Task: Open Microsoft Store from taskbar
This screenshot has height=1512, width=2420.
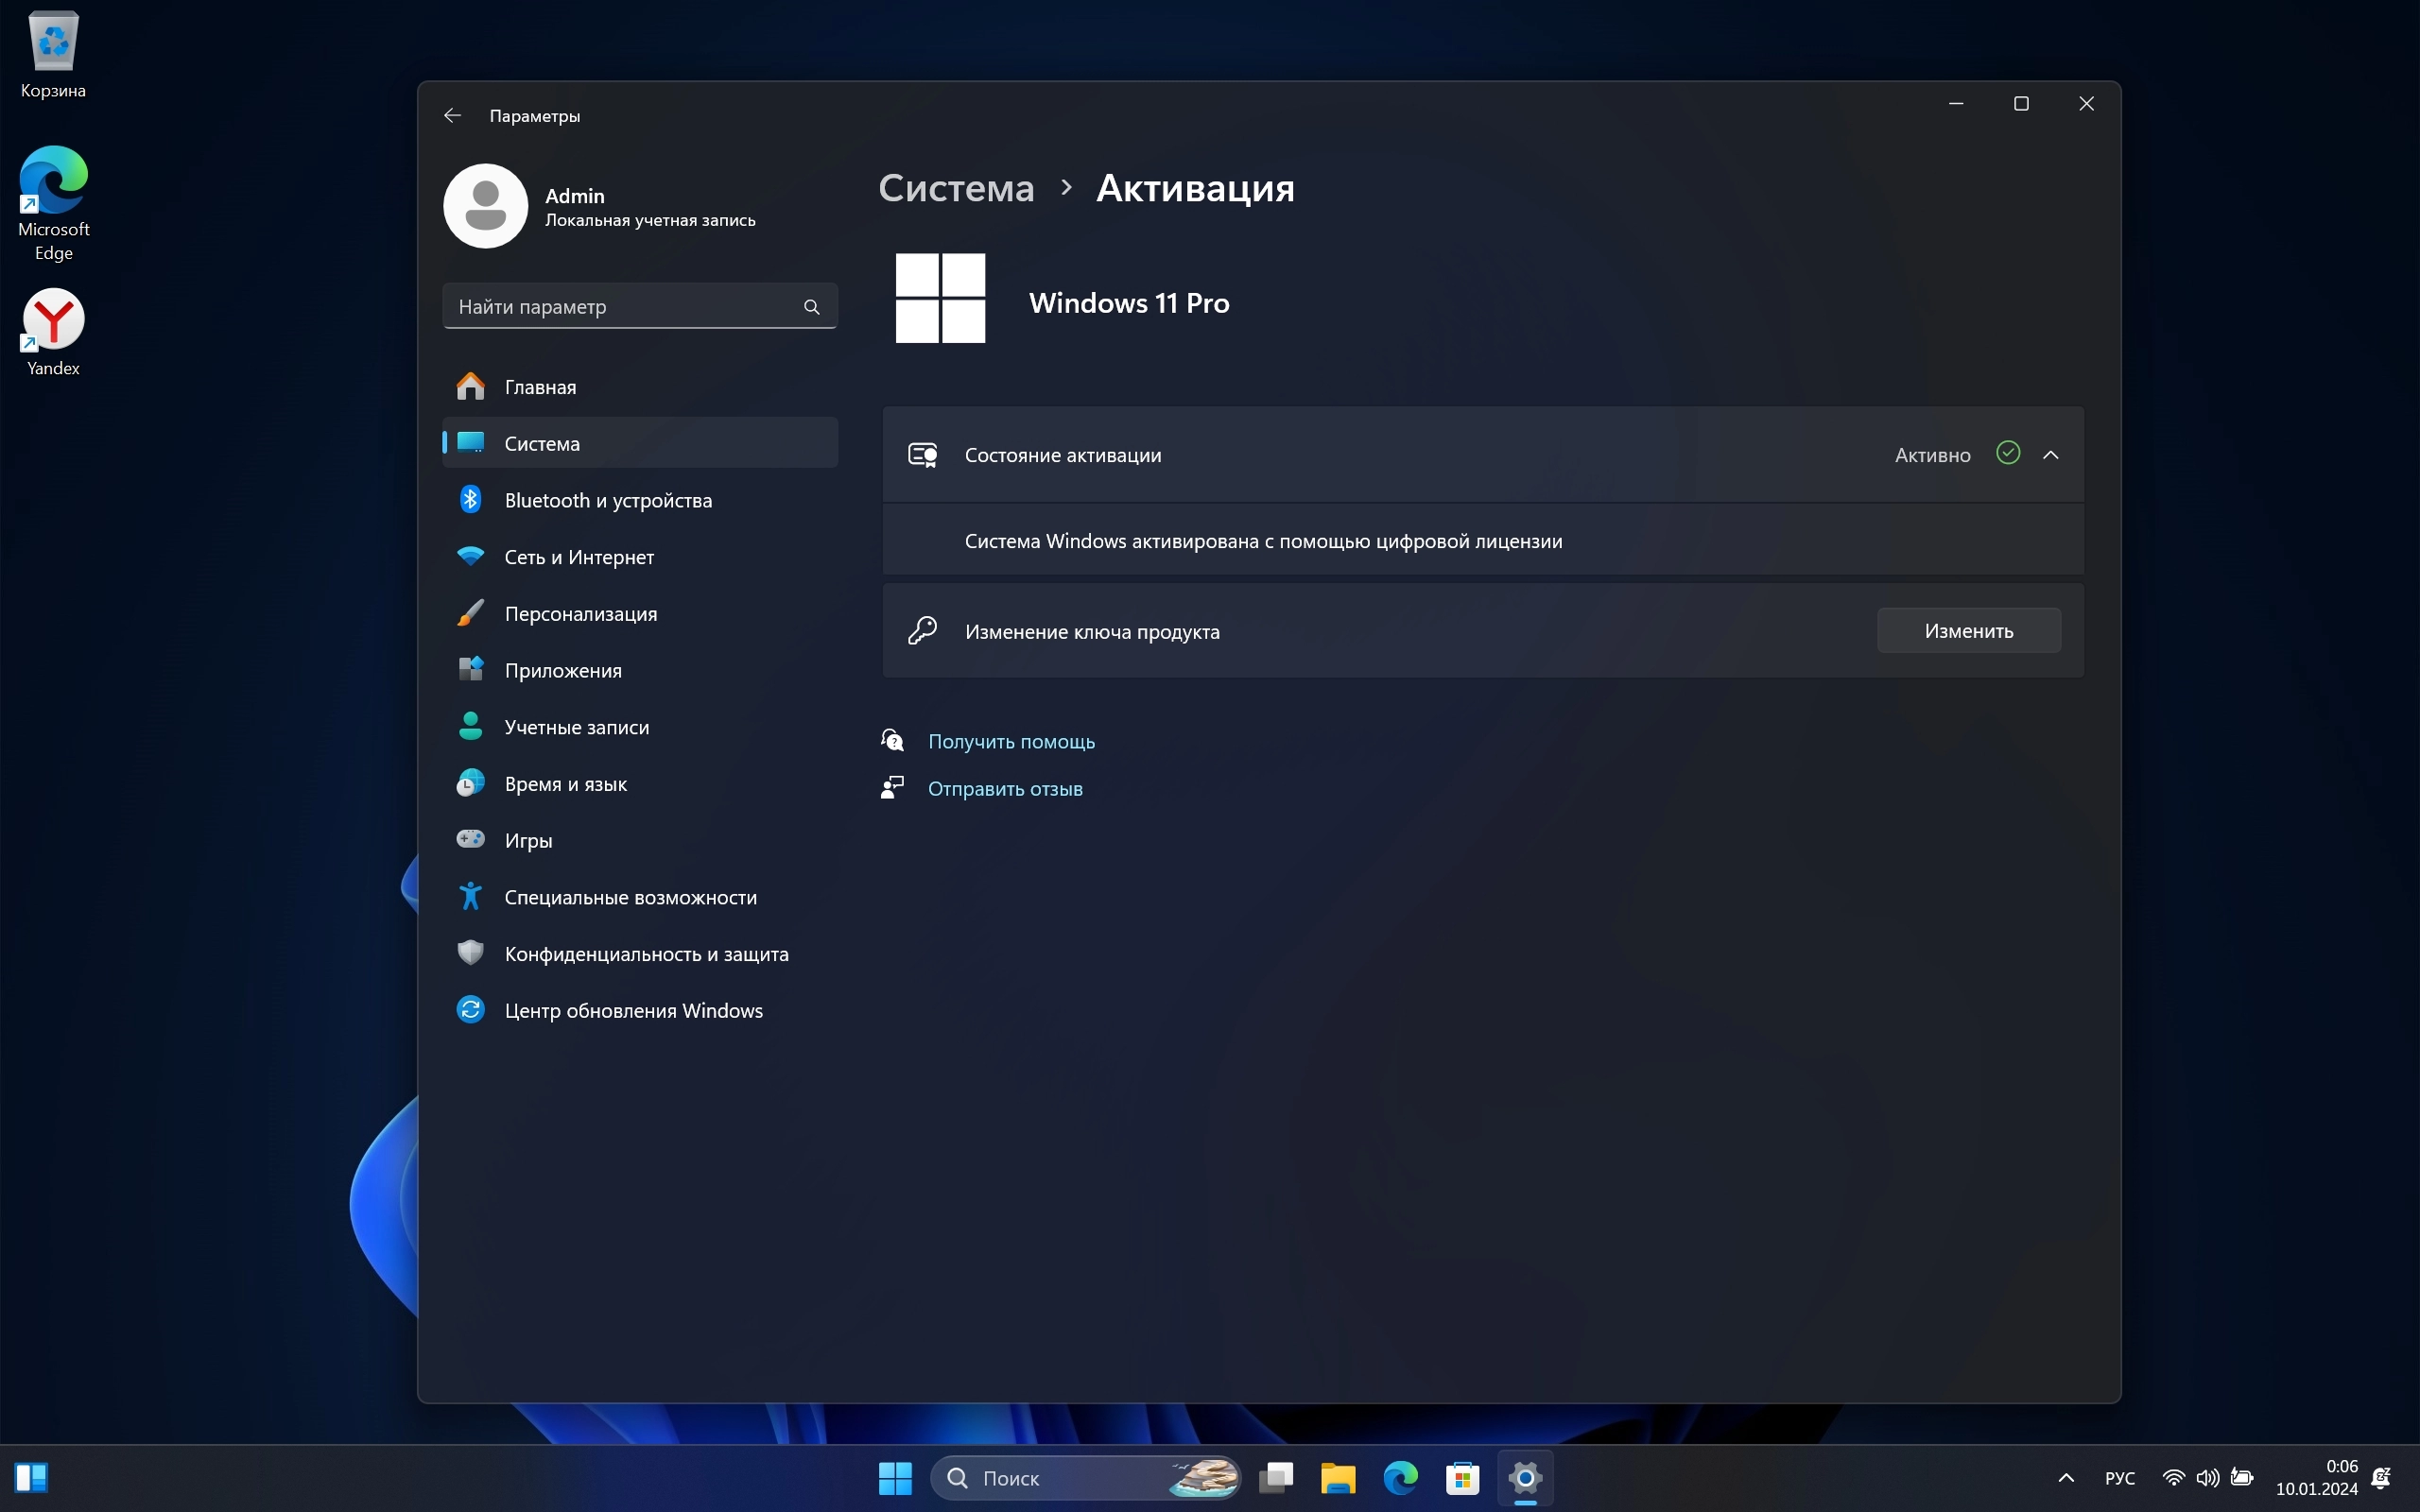Action: [1462, 1478]
